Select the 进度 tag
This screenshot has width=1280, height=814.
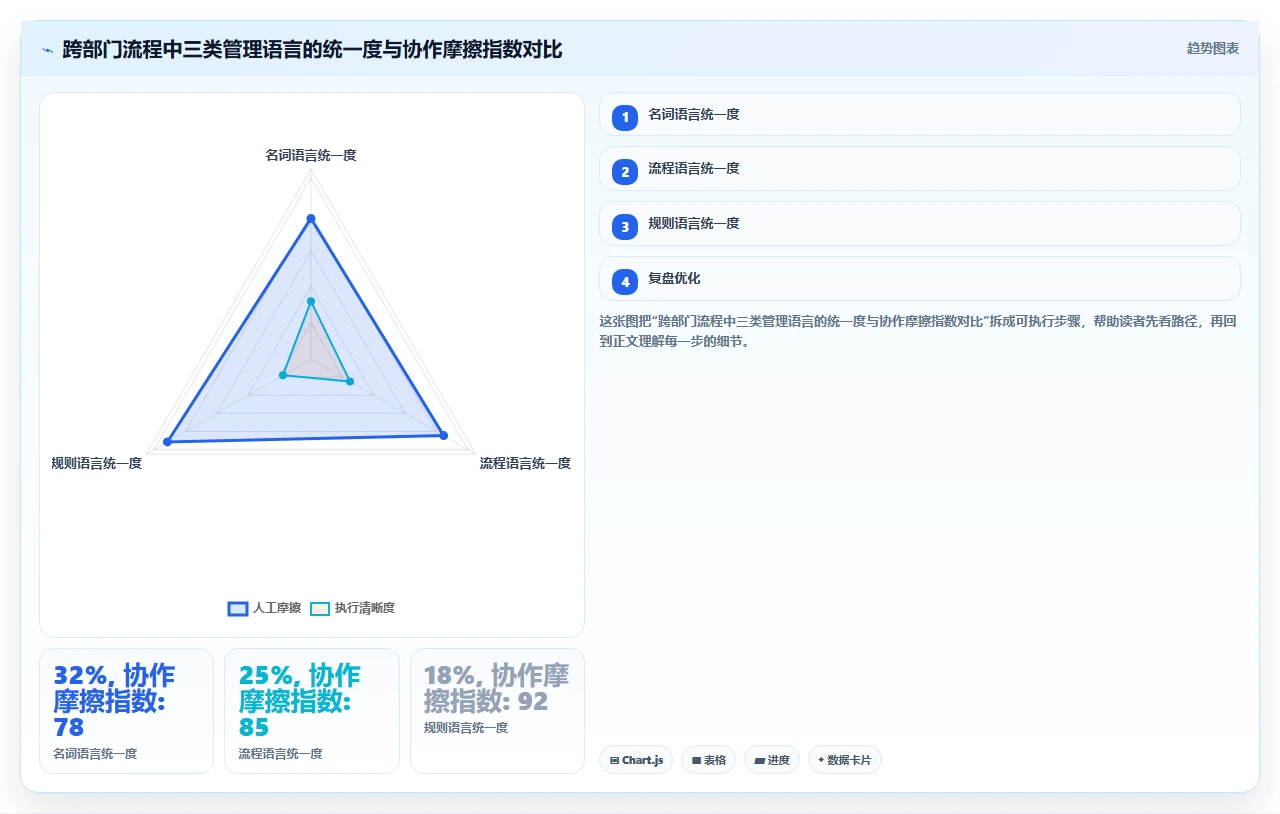[x=772, y=760]
